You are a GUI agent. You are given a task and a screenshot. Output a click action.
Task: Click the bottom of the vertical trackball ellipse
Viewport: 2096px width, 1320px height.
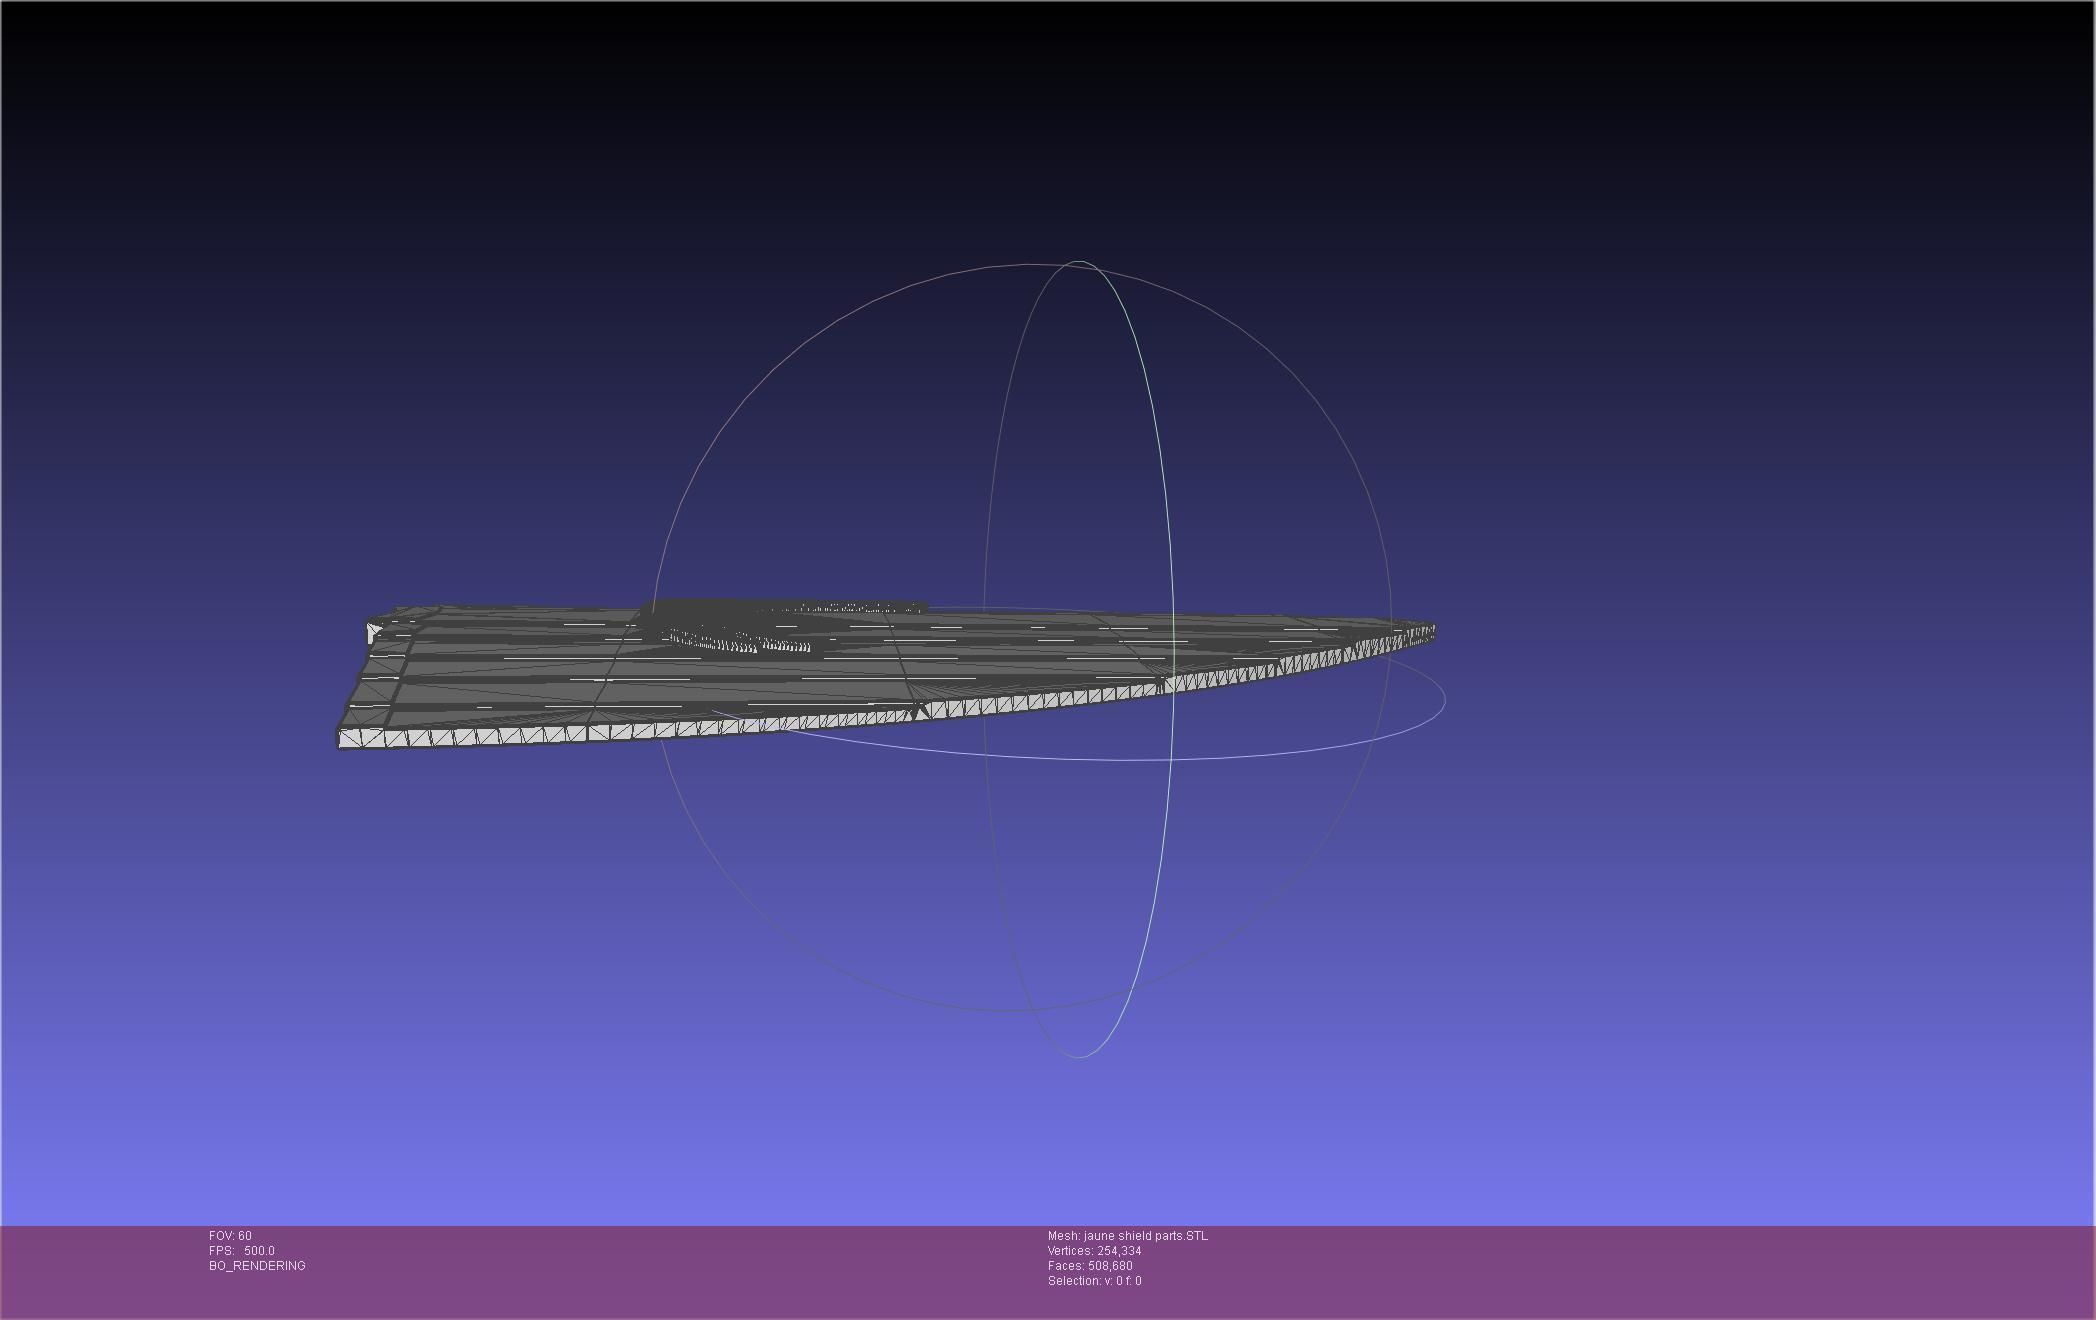click(x=1080, y=1056)
